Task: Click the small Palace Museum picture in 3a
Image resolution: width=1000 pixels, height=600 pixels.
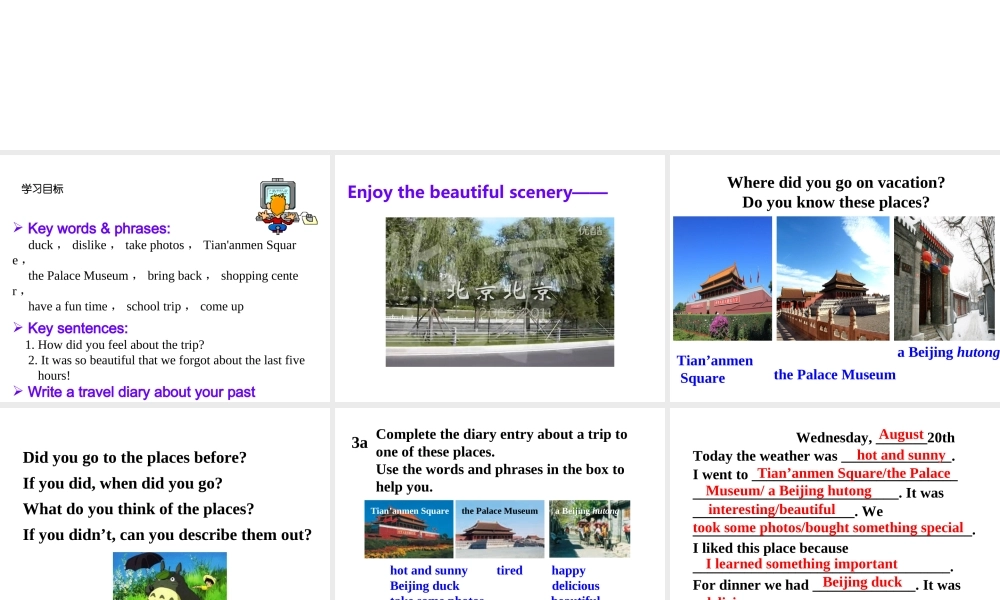Action: (500, 529)
